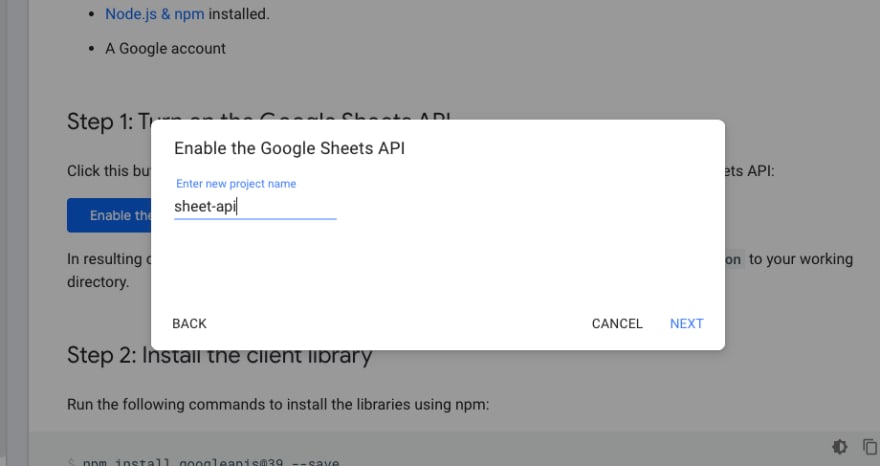880x466 pixels.
Task: Open the Node.js & npm link
Action: coord(154,14)
